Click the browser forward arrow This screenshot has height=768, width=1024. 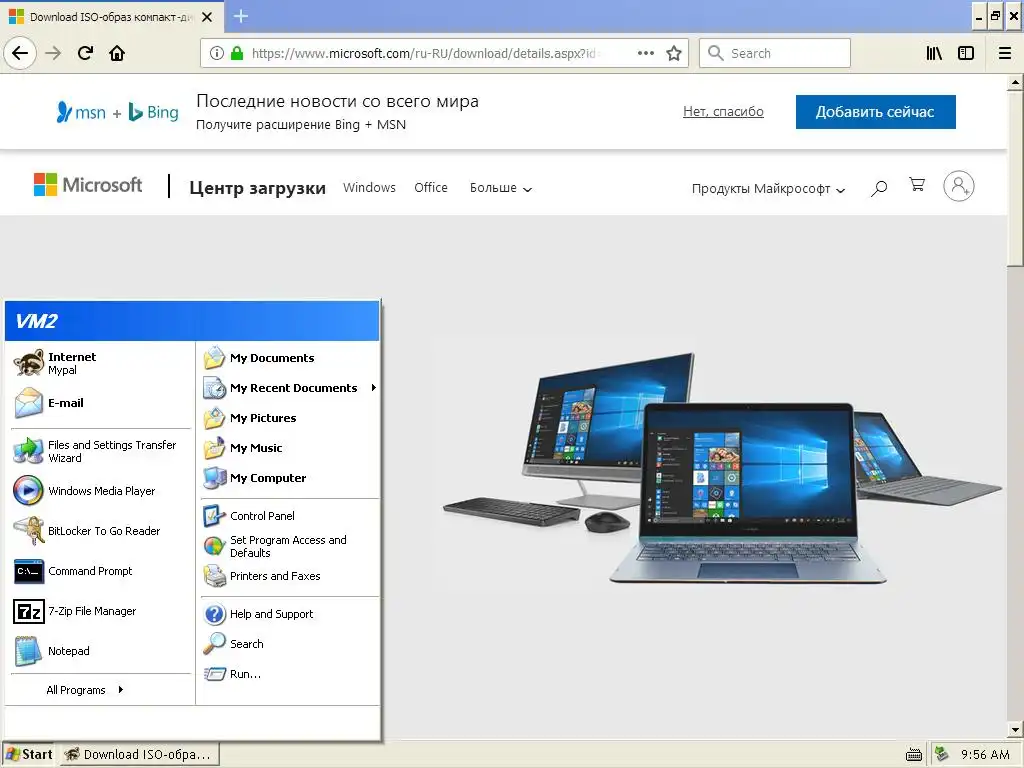[x=53, y=53]
